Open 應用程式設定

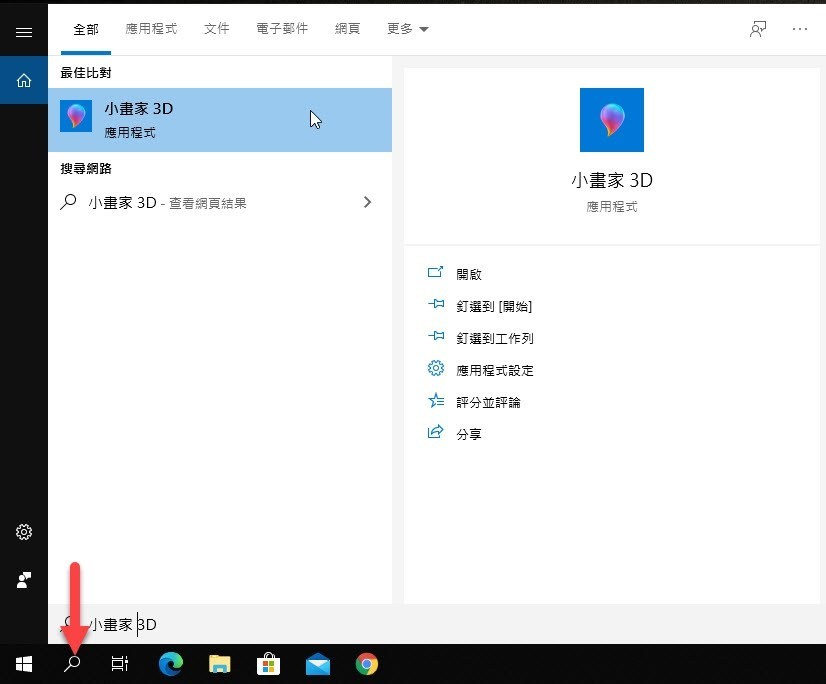495,370
